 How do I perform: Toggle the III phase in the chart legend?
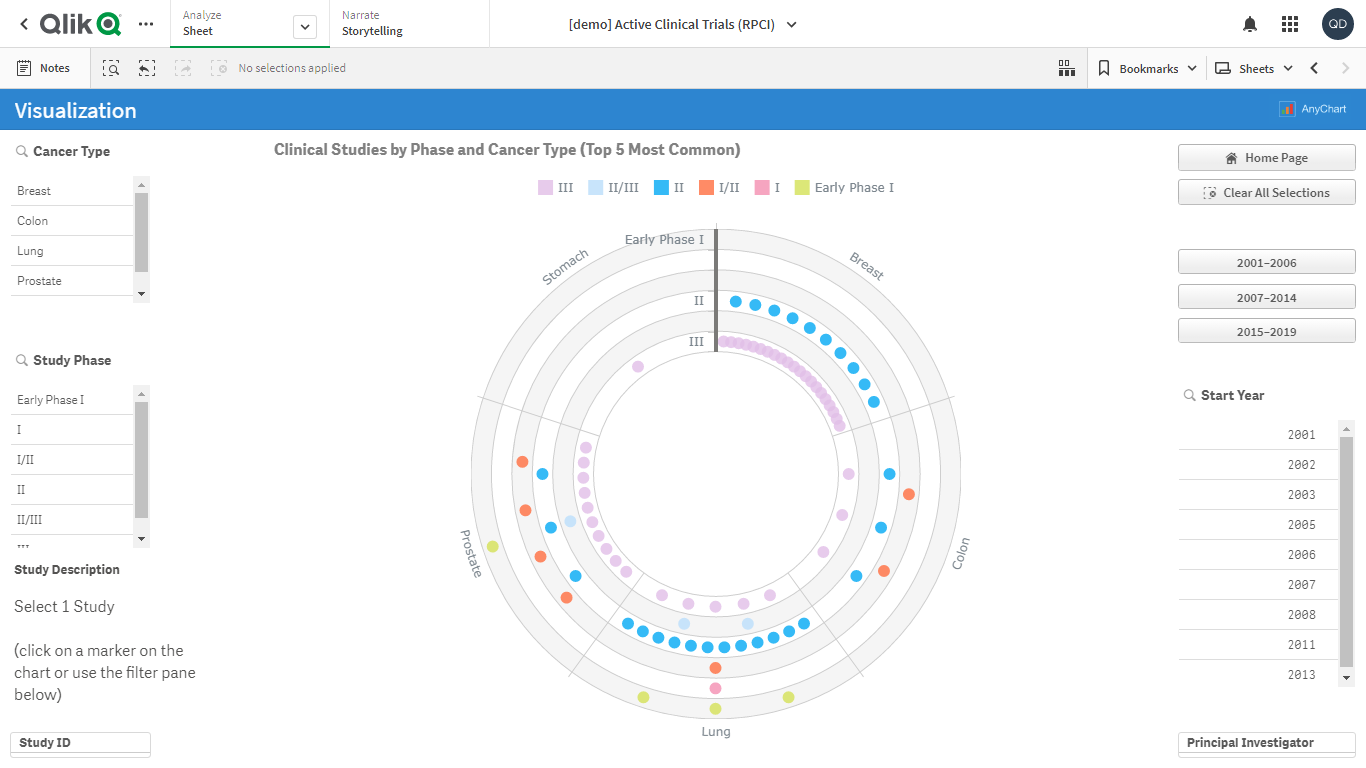(x=554, y=187)
